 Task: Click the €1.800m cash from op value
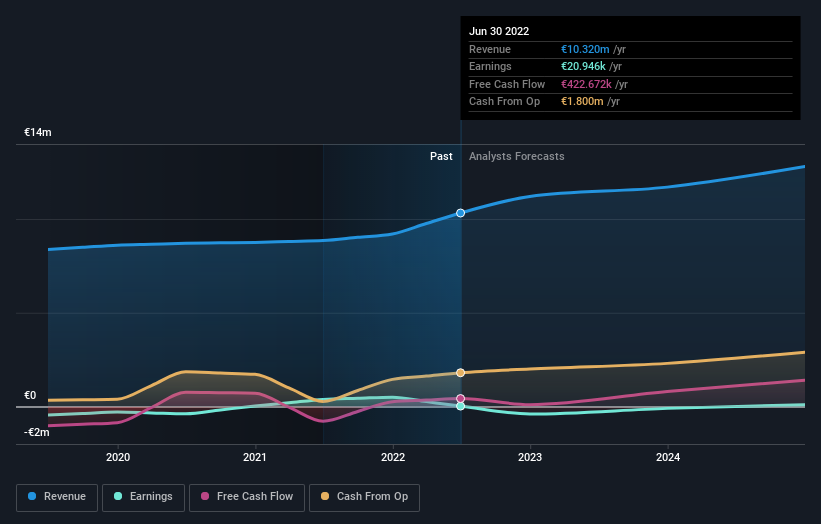pos(582,102)
